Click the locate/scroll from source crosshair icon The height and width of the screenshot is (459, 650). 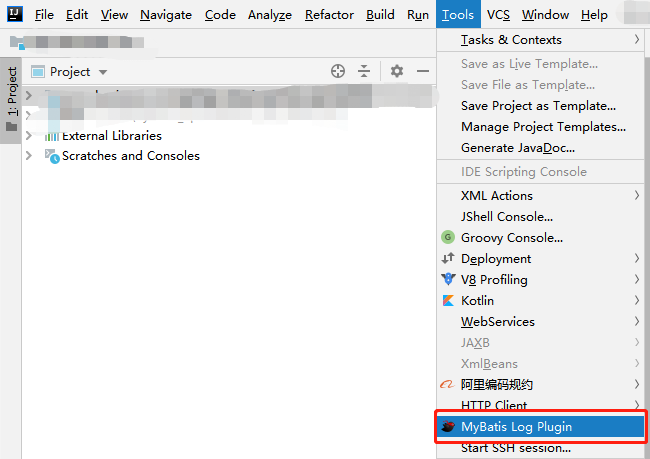(x=338, y=71)
